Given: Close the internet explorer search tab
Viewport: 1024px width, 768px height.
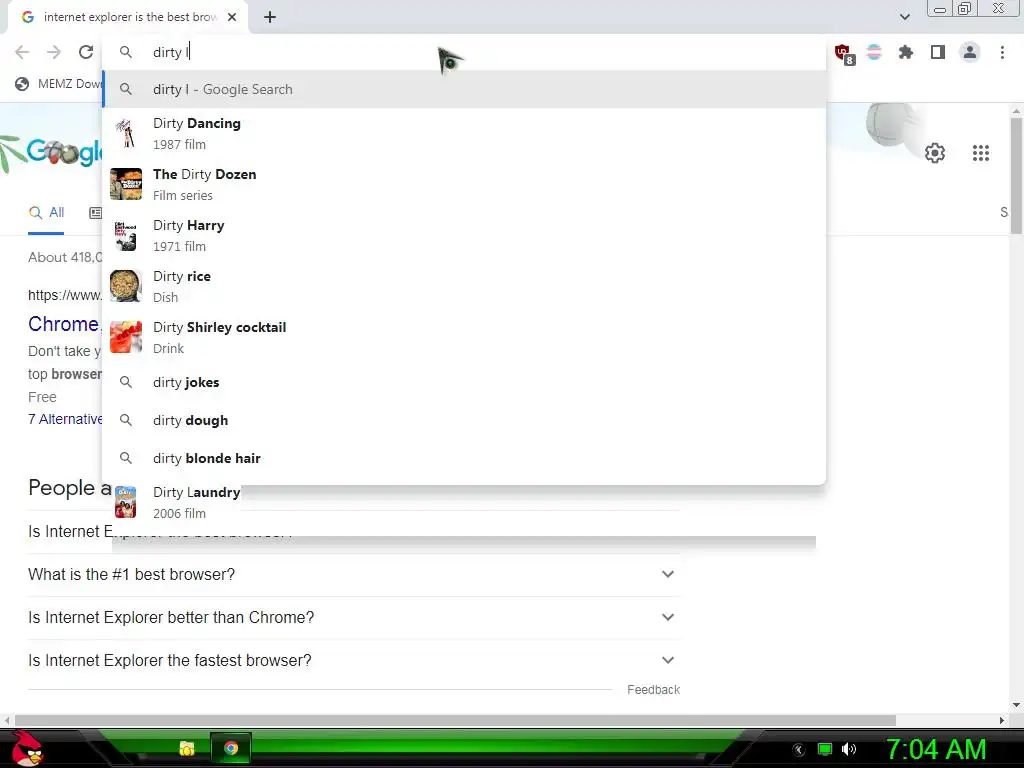Looking at the screenshot, I should tap(232, 17).
